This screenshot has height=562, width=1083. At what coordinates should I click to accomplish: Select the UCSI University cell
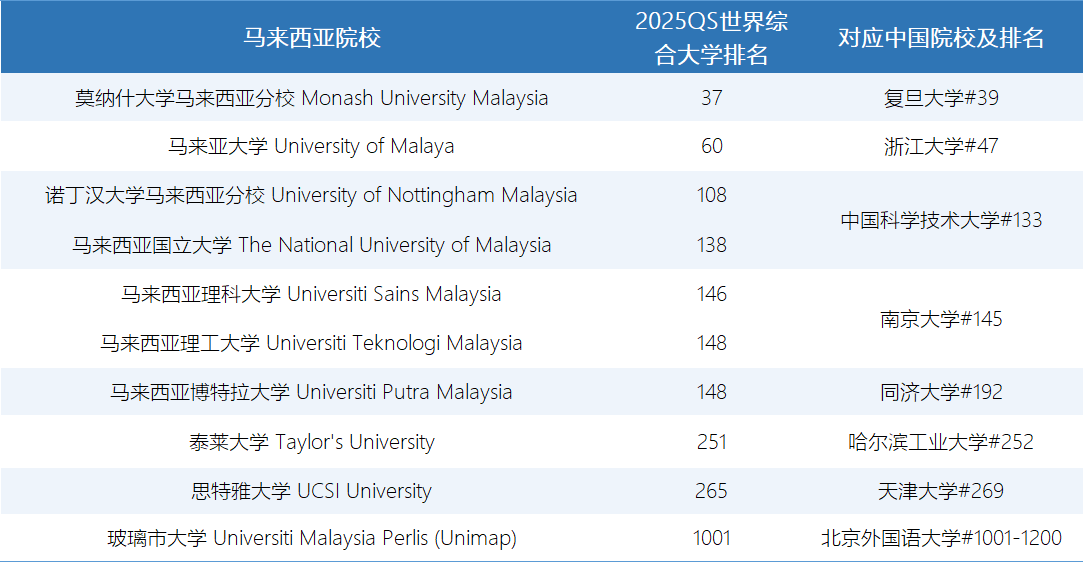(x=312, y=491)
